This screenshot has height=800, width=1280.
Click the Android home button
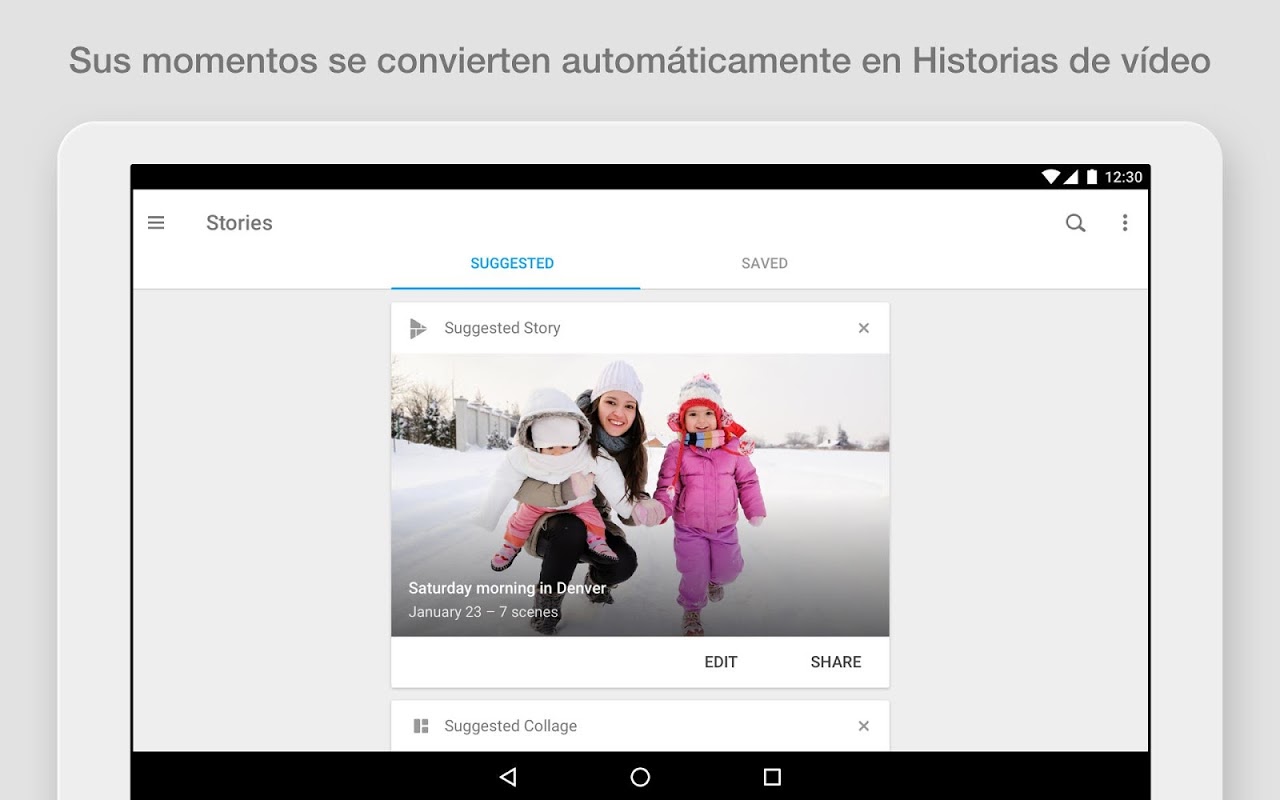pyautogui.click(x=640, y=777)
